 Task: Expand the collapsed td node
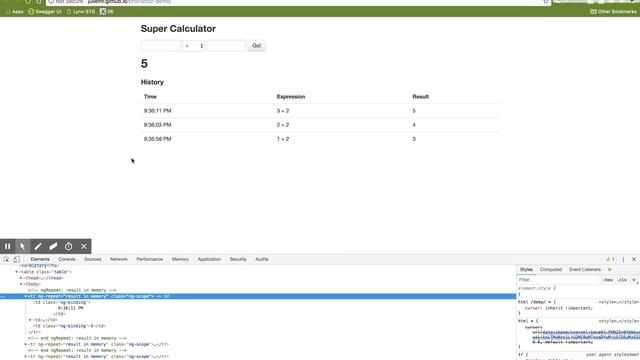[30, 320]
